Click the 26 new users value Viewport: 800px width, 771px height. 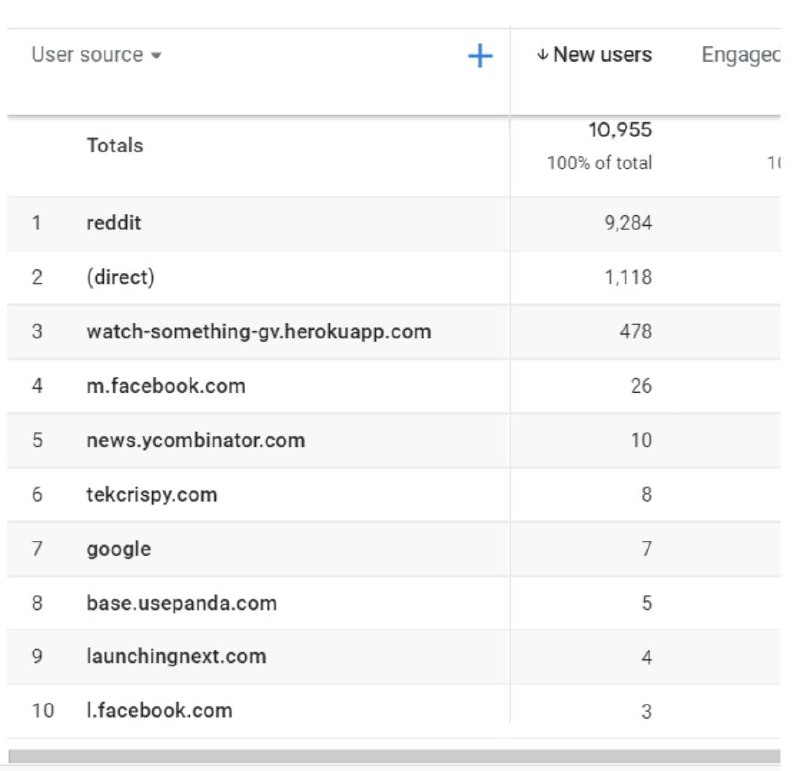pos(641,386)
